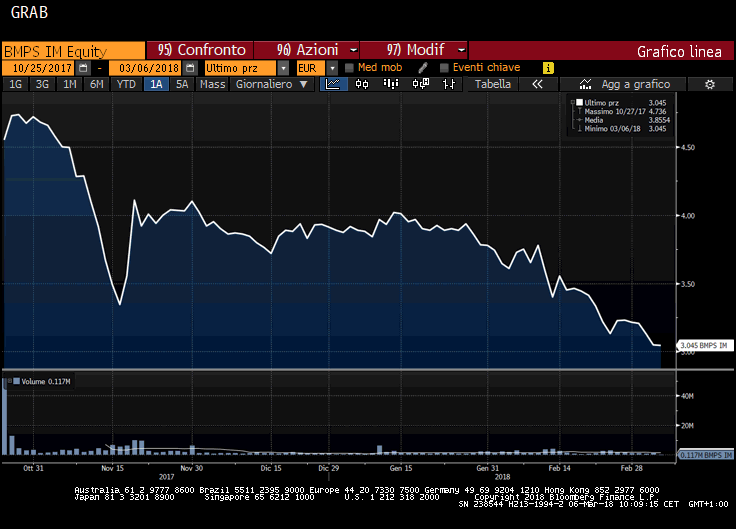Click Agg a grafico button
Image resolution: width=736 pixels, height=529 pixels.
click(623, 84)
